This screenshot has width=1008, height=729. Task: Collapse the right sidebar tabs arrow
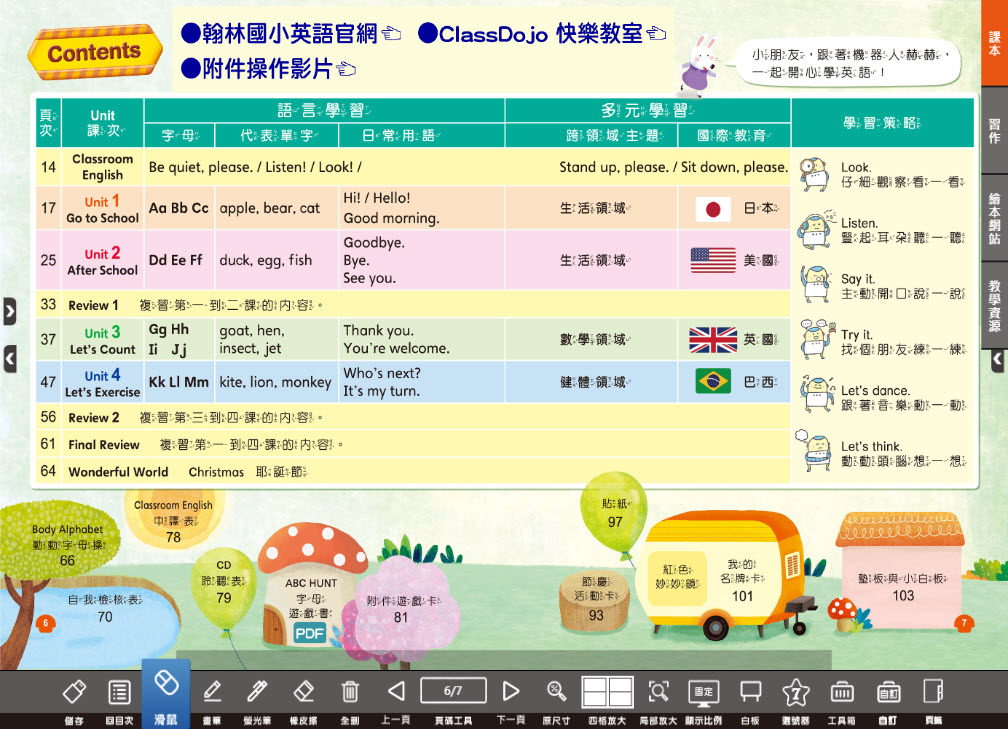tap(997, 360)
